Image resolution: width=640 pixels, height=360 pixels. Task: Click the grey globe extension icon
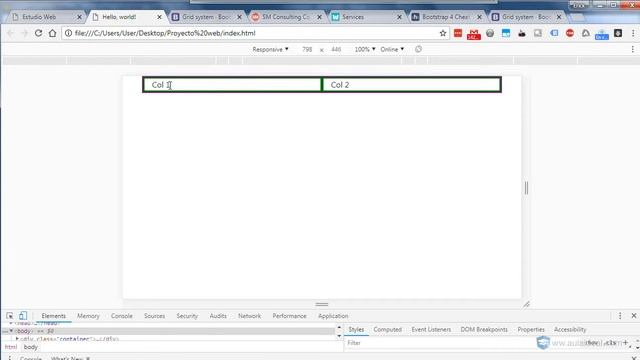click(x=490, y=33)
